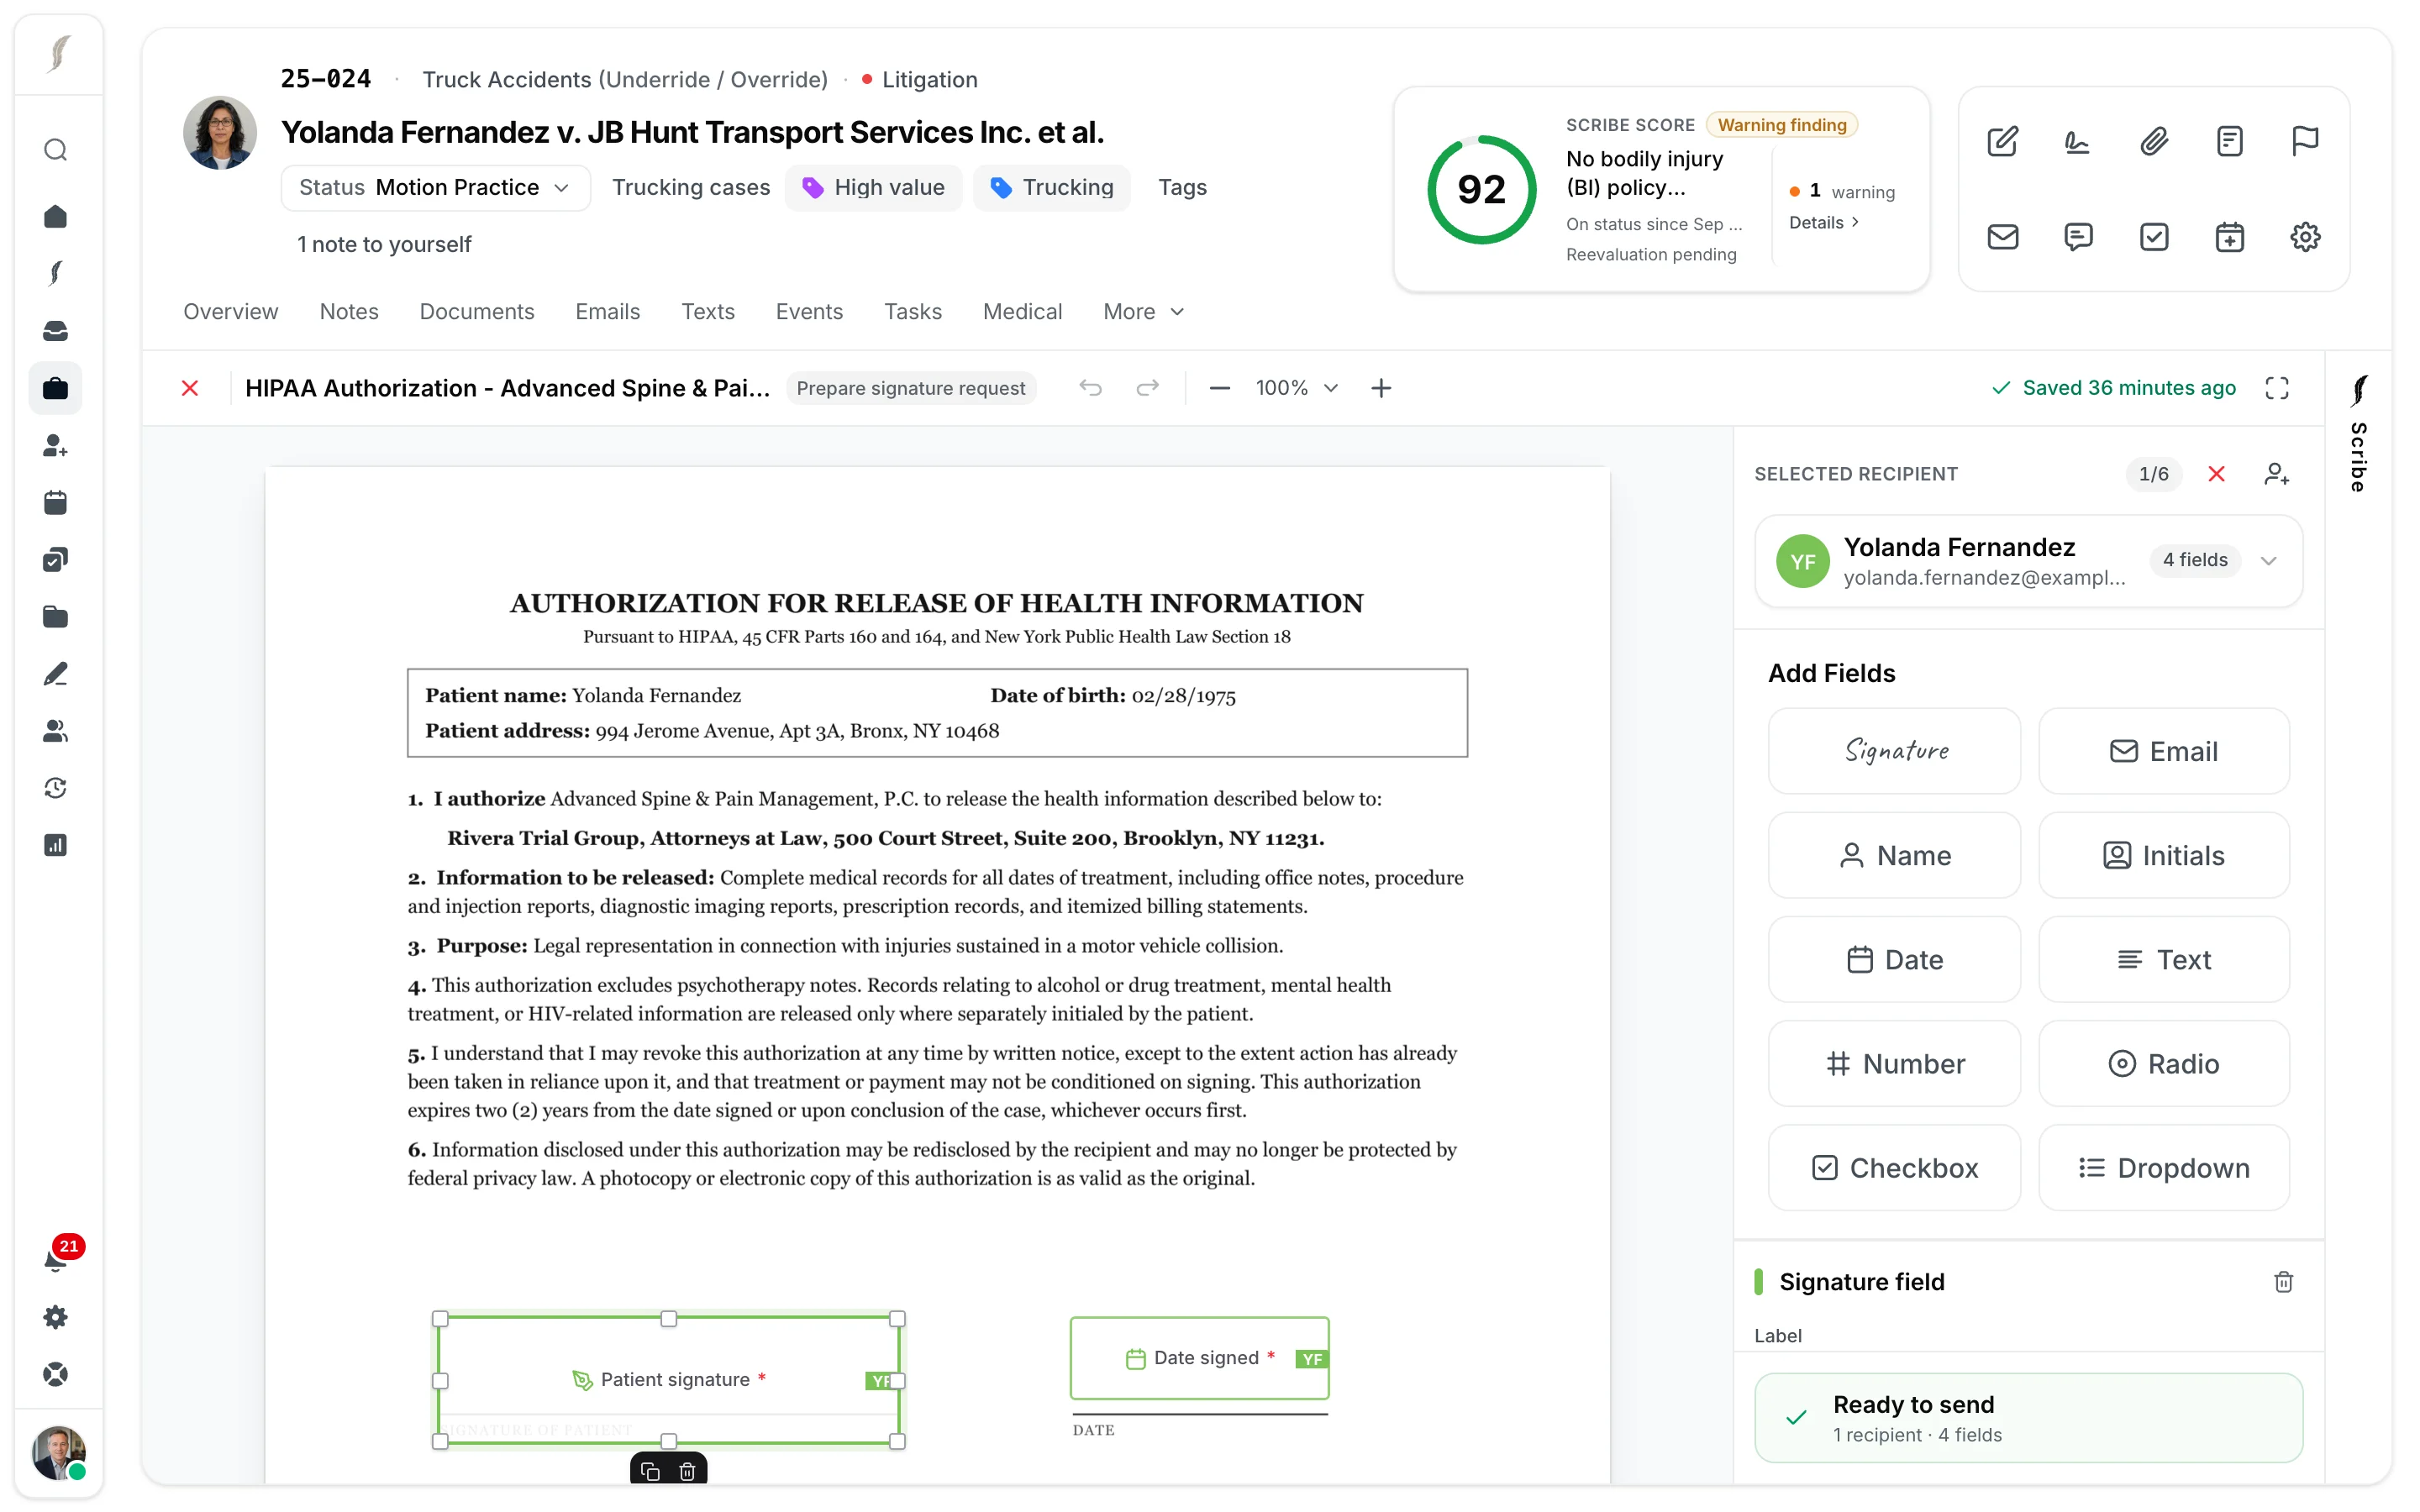Open the Status Motion Practice dropdown

[435, 188]
